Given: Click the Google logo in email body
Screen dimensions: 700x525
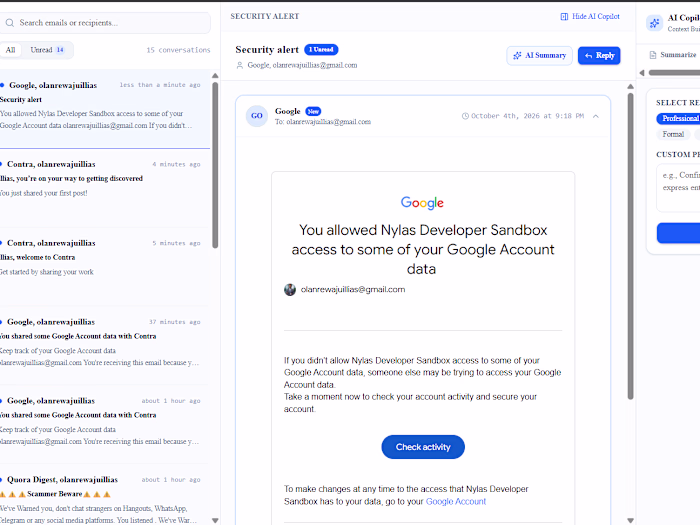Looking at the screenshot, I should 422,203.
